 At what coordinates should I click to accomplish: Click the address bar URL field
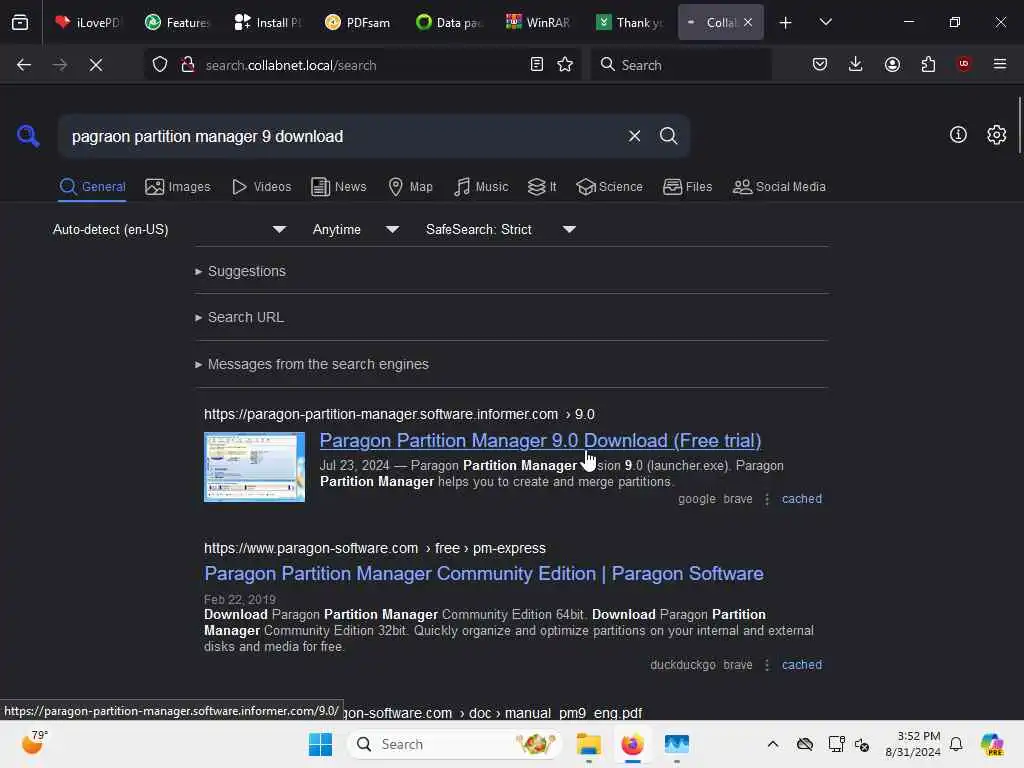click(362, 65)
